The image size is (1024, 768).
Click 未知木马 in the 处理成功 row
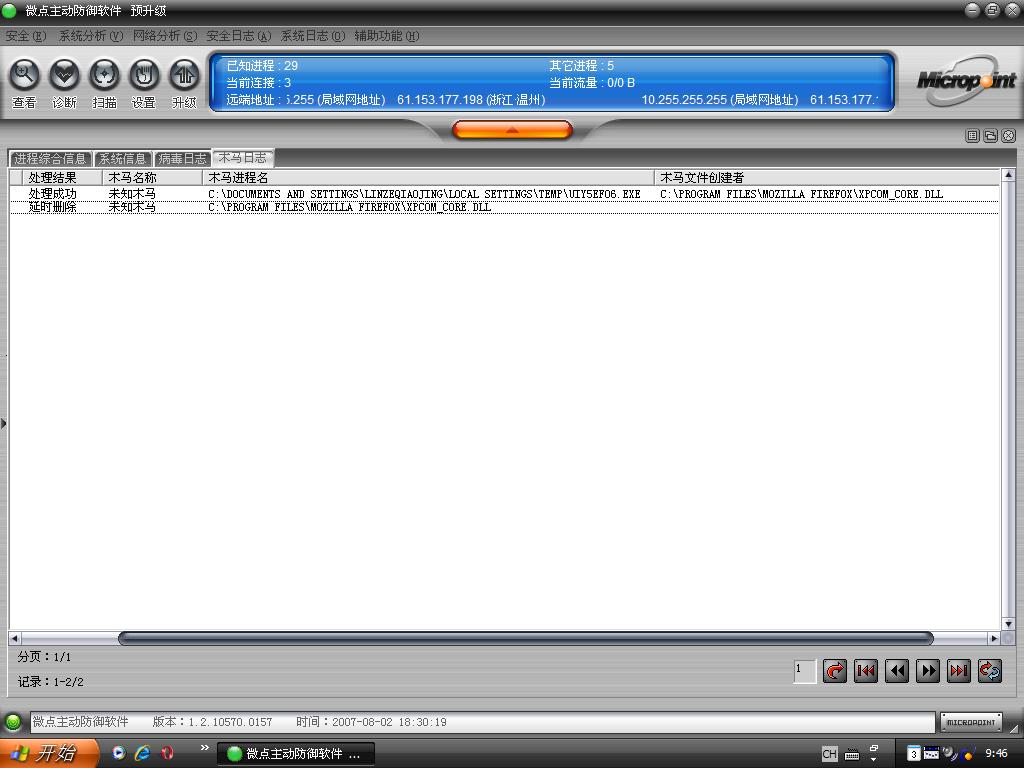coord(132,194)
